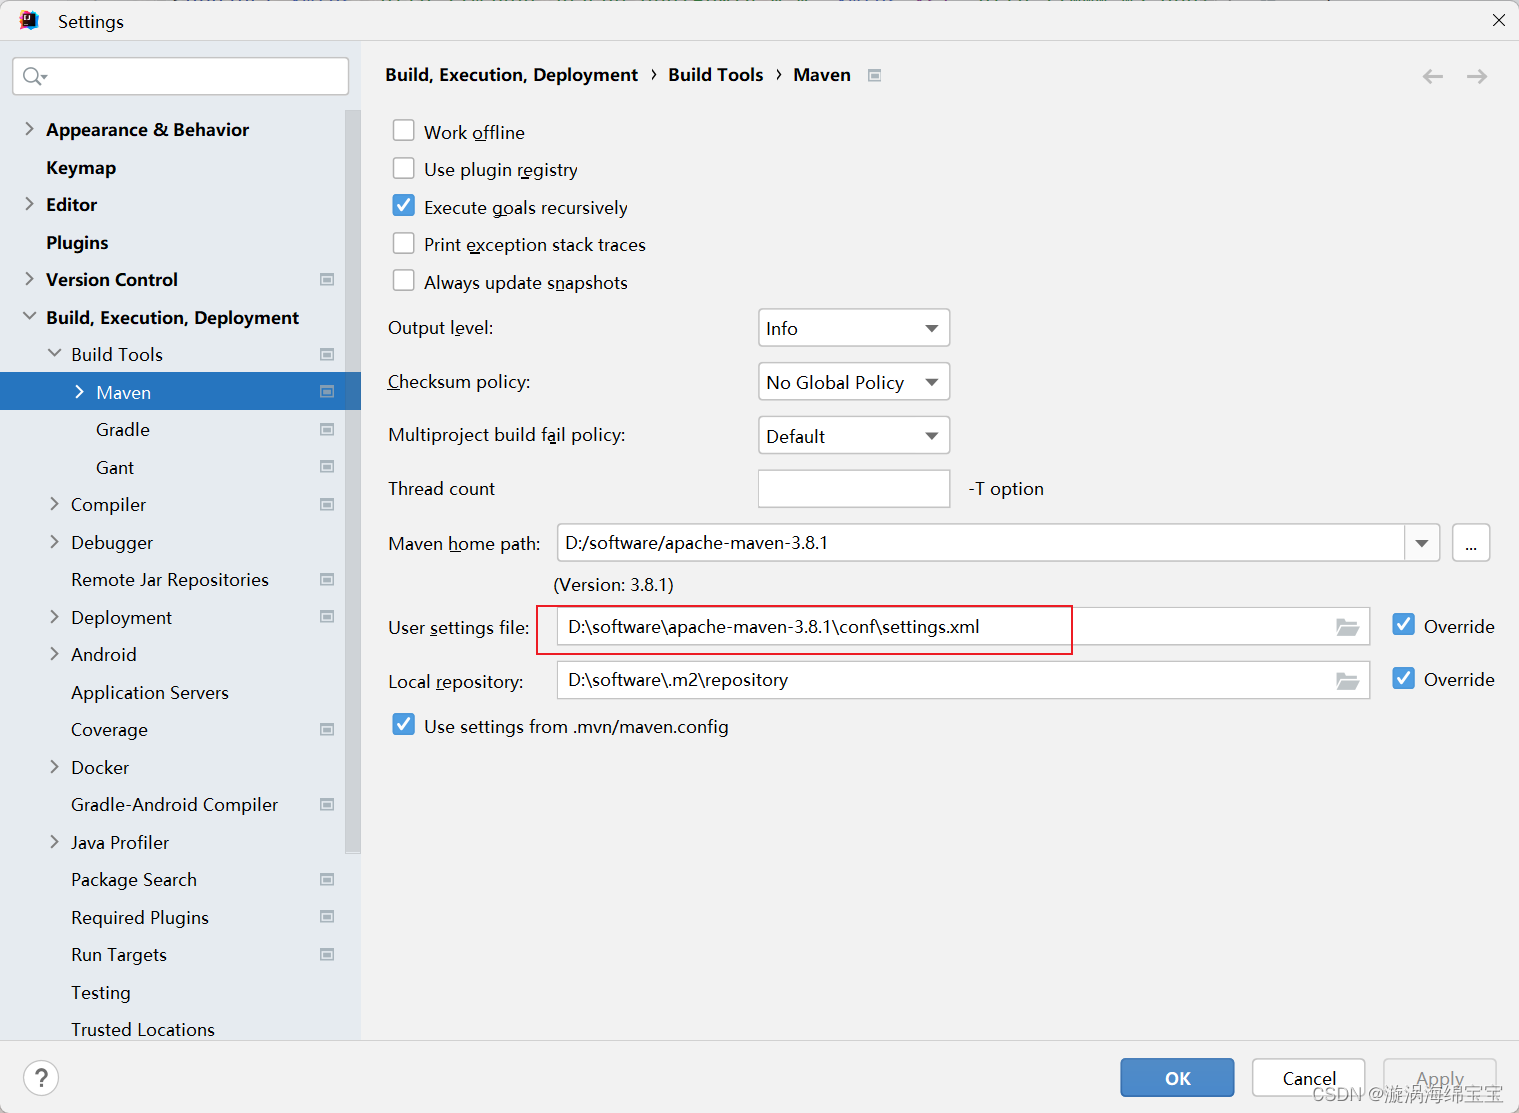Open folder browser for Local repository
Image resolution: width=1519 pixels, height=1113 pixels.
coord(1347,680)
